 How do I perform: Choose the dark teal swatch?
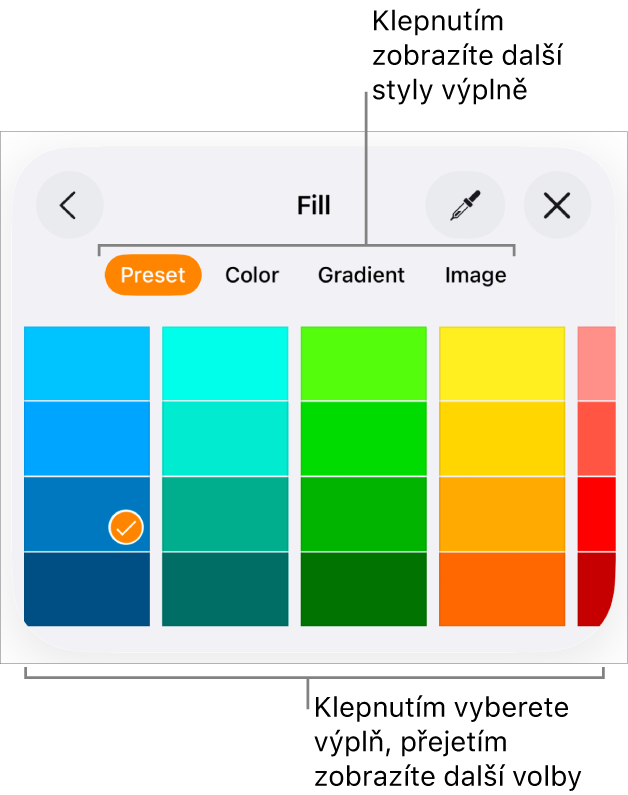pyautogui.click(x=225, y=589)
